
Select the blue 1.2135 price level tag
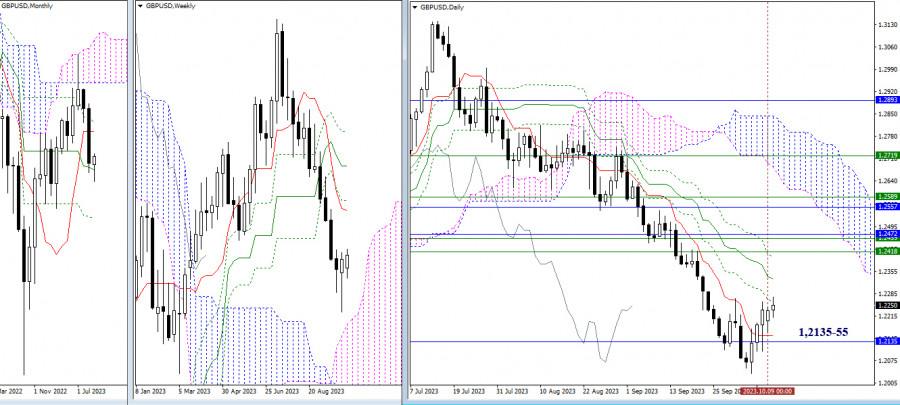coord(887,341)
